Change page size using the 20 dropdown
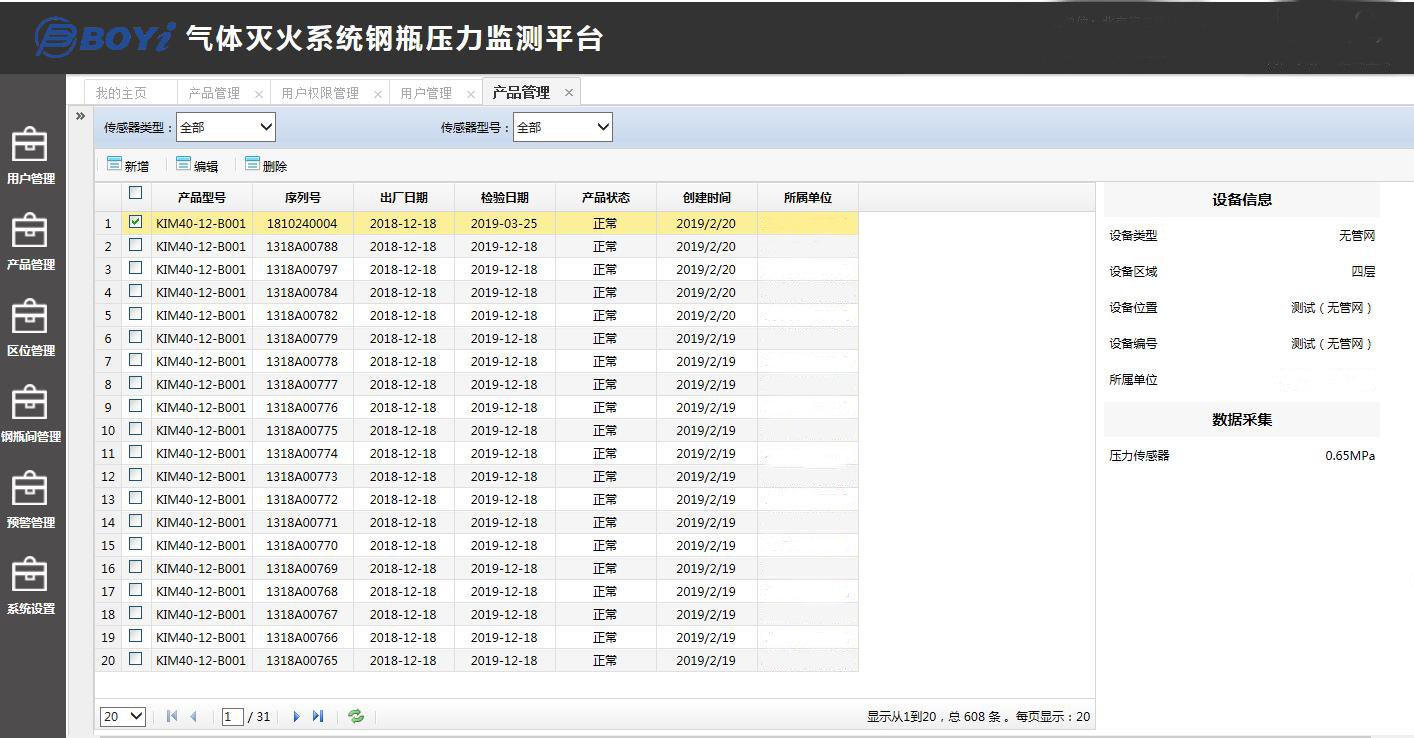 tap(121, 716)
